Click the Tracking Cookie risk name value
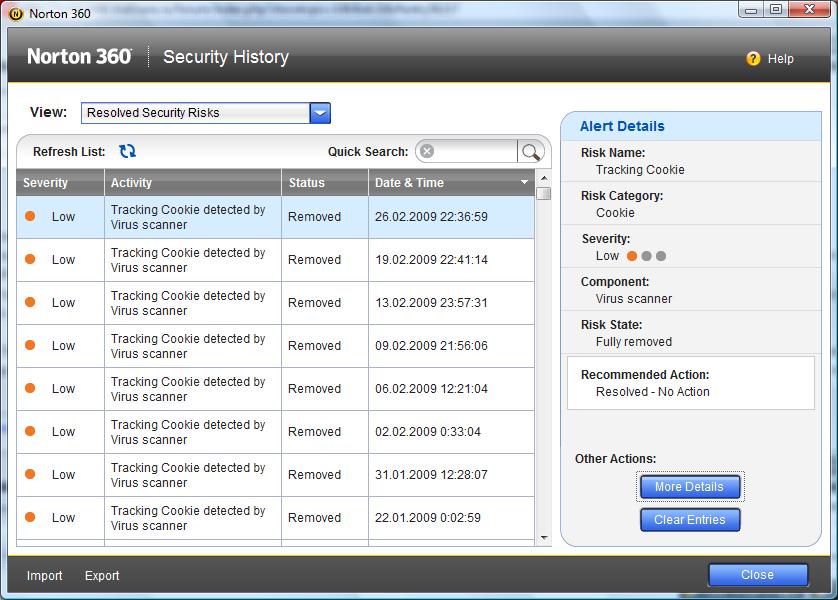The height and width of the screenshot is (600, 838). [x=640, y=169]
